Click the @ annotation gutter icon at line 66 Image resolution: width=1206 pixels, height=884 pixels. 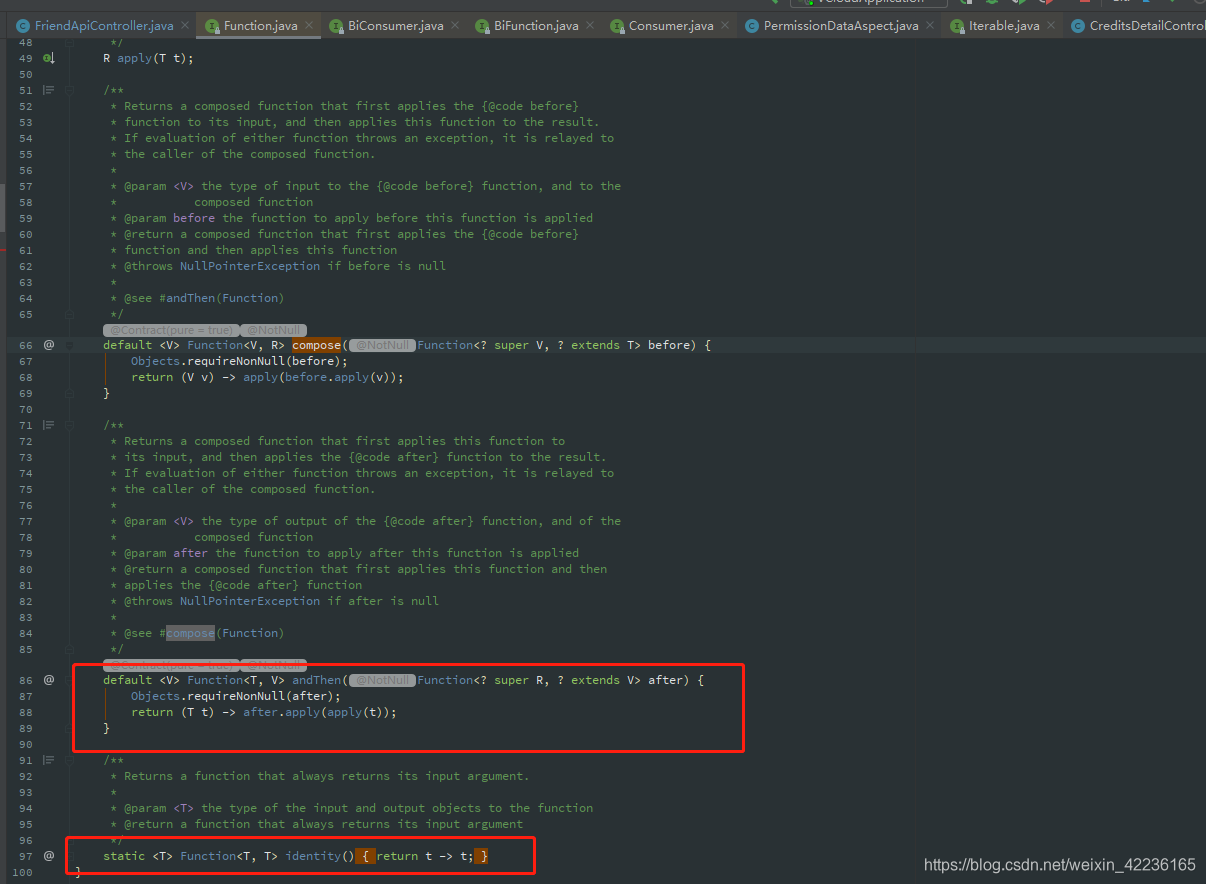[x=48, y=345]
